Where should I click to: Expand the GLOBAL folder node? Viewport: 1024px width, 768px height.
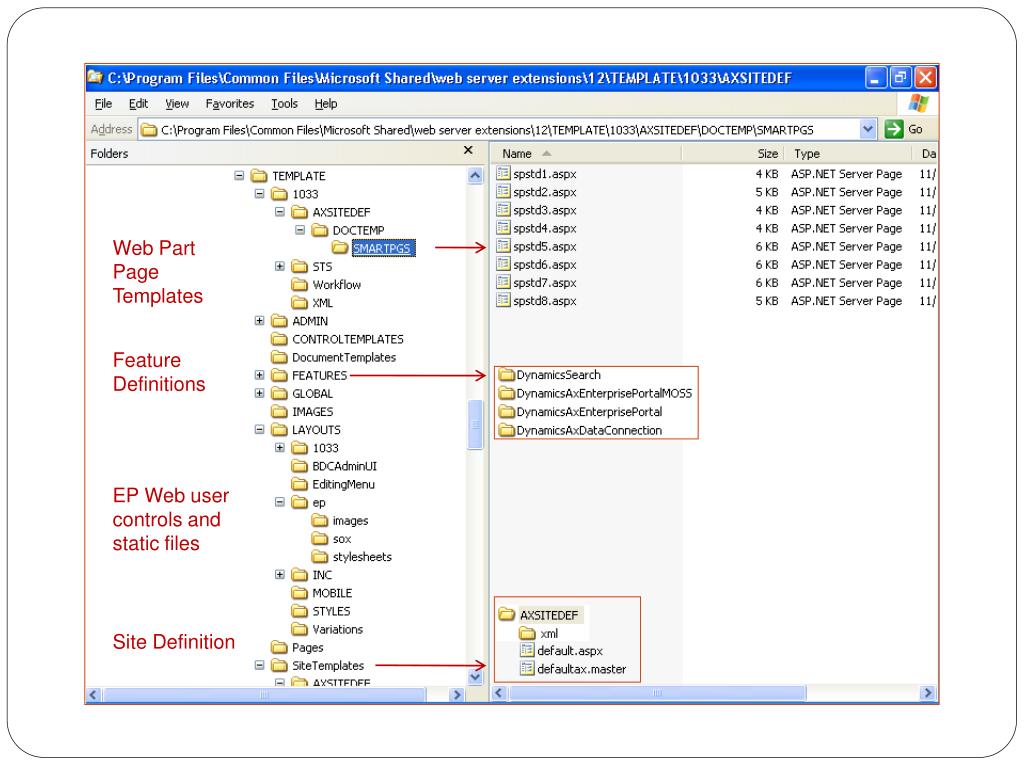point(259,393)
